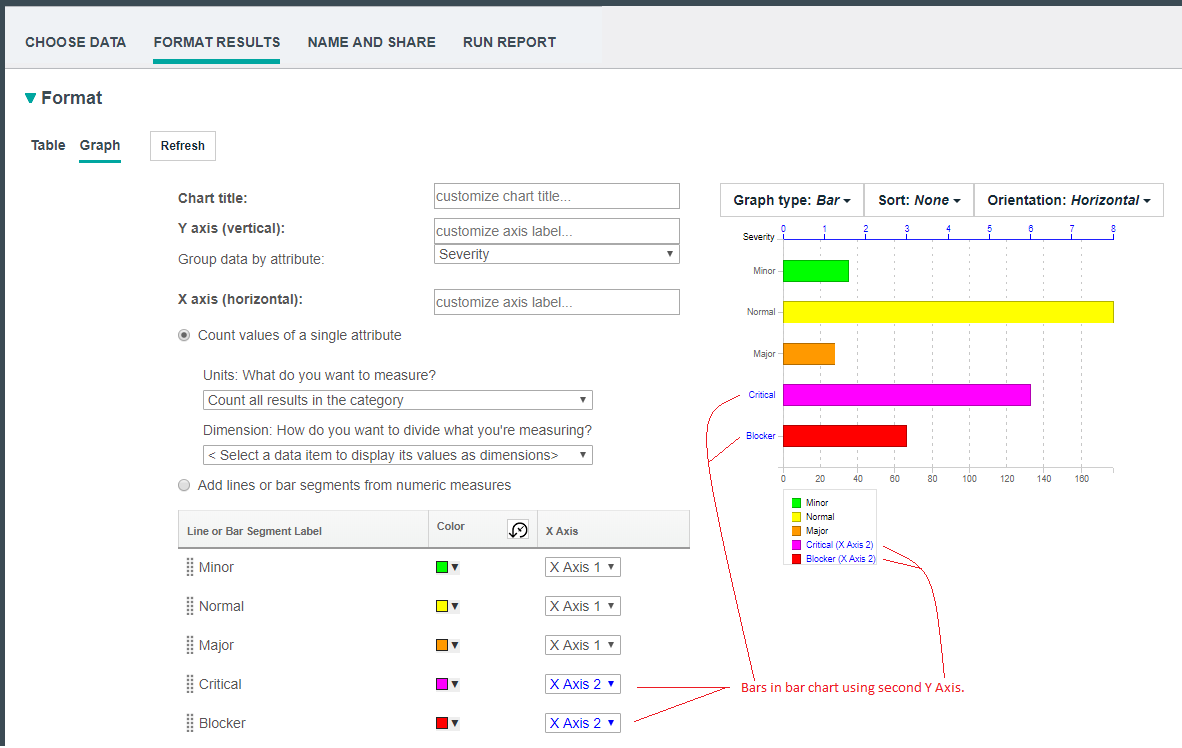Click the chart title input field
1182x748 pixels.
pos(557,196)
